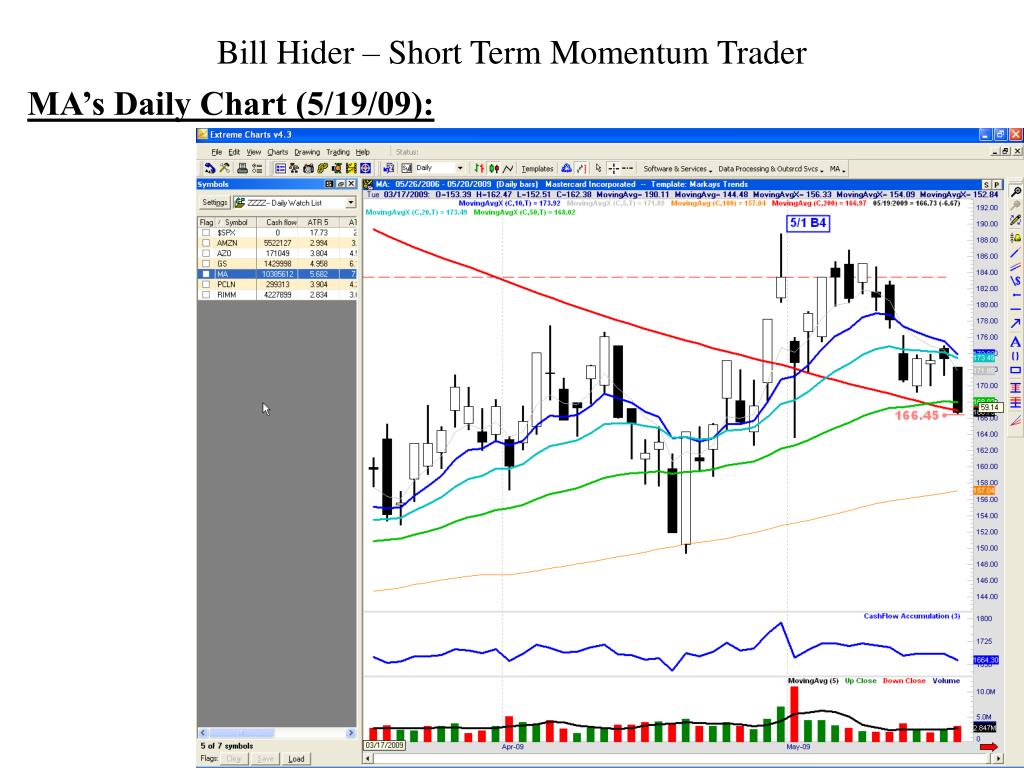Select the parallel lines drawing tool
Image resolution: width=1024 pixels, height=768 pixels.
pyautogui.click(x=1016, y=266)
